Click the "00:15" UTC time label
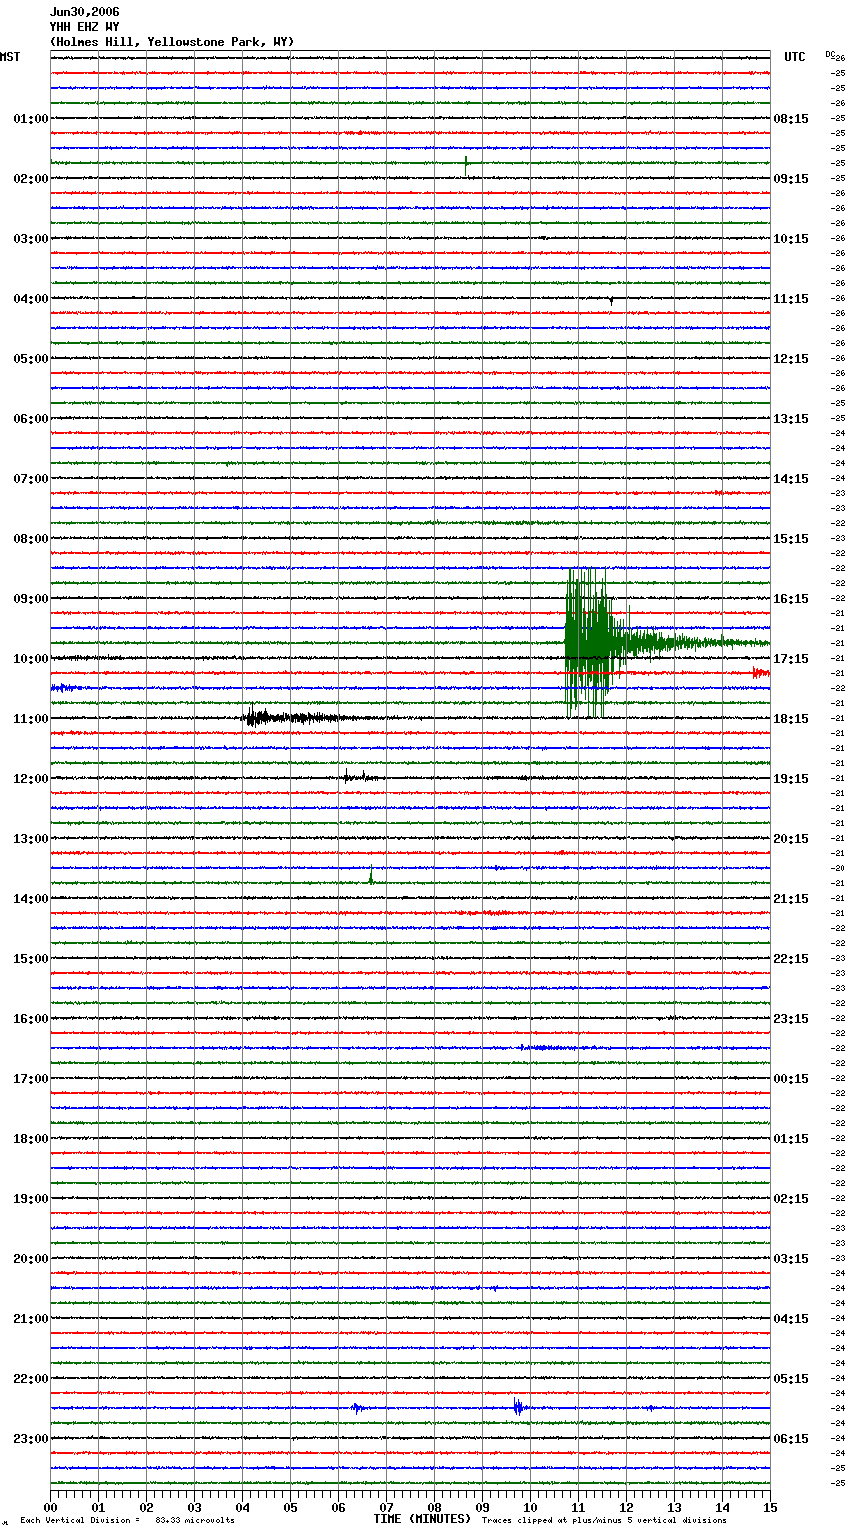 tap(791, 1079)
